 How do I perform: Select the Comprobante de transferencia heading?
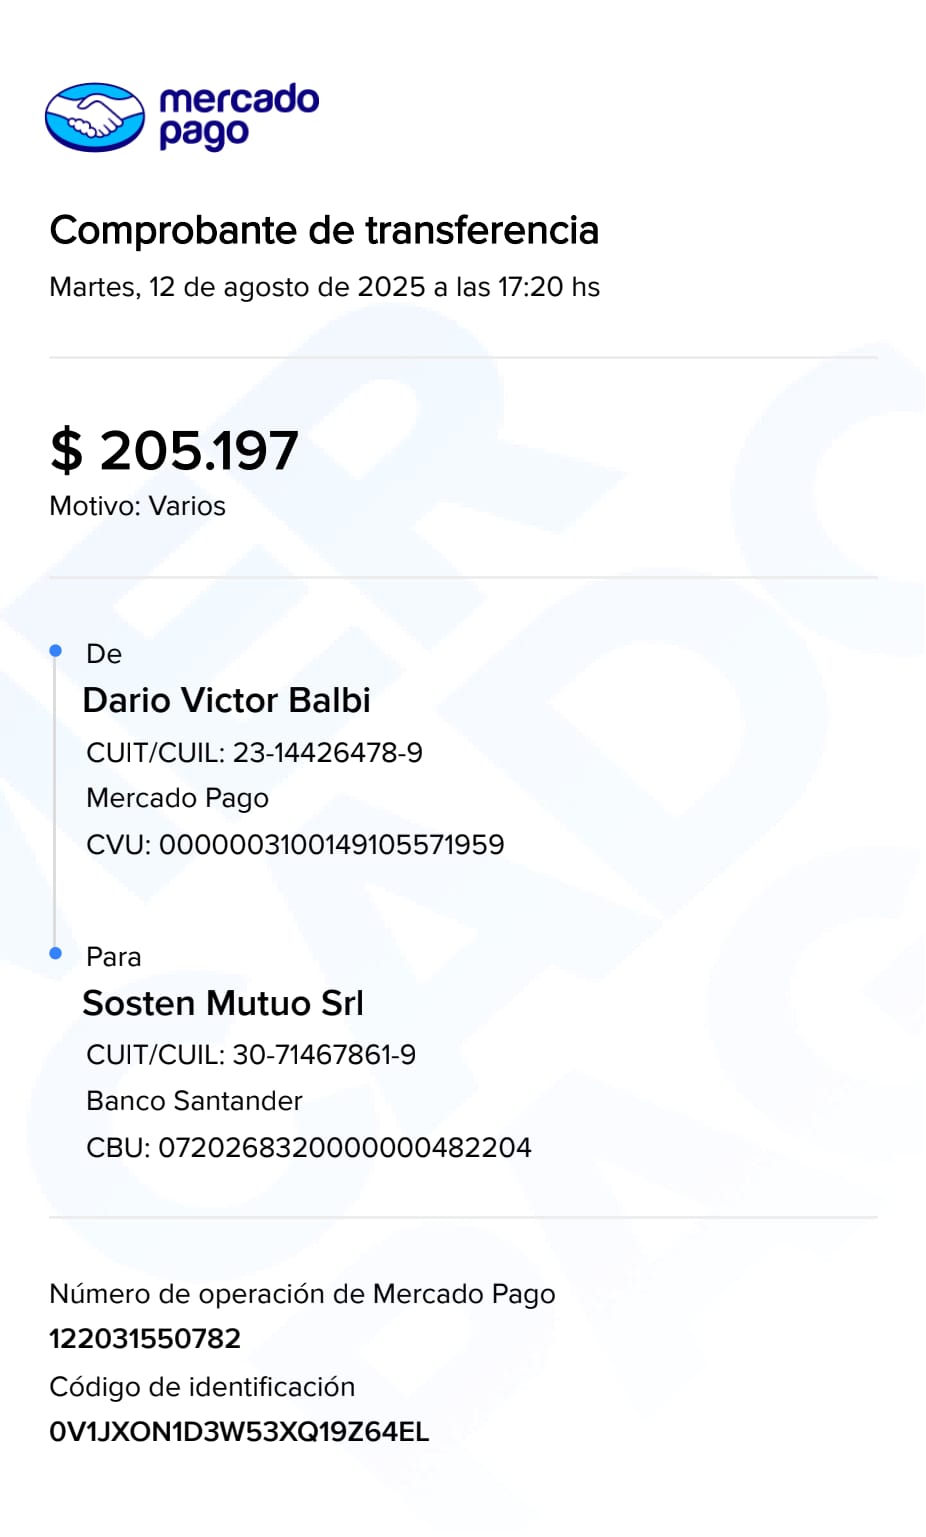pyautogui.click(x=324, y=230)
